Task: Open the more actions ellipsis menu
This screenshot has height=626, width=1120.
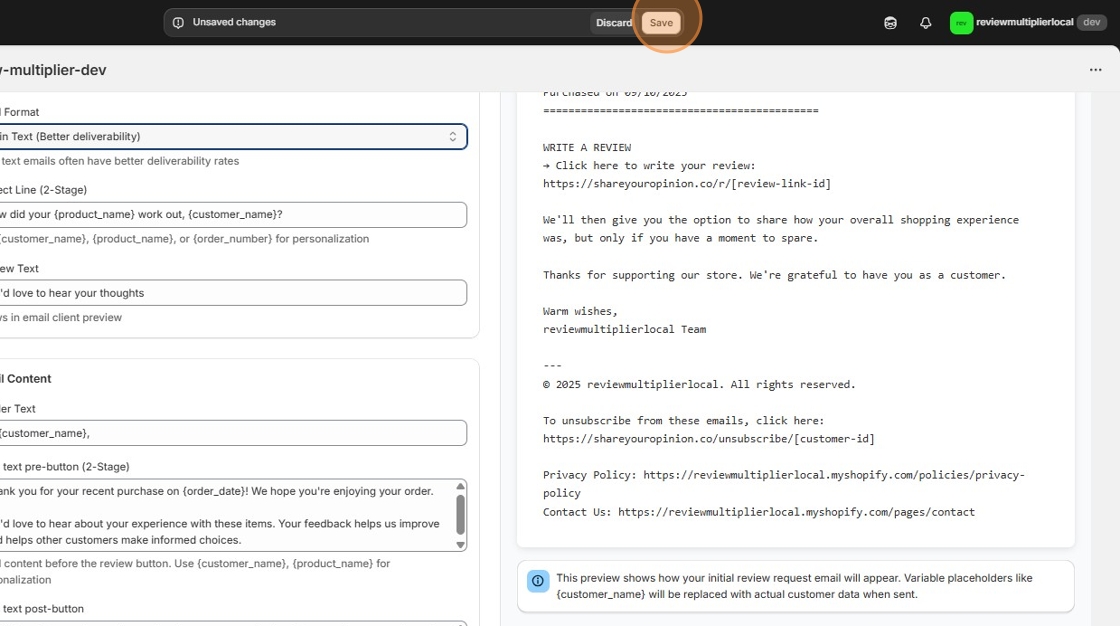Action: (1096, 68)
